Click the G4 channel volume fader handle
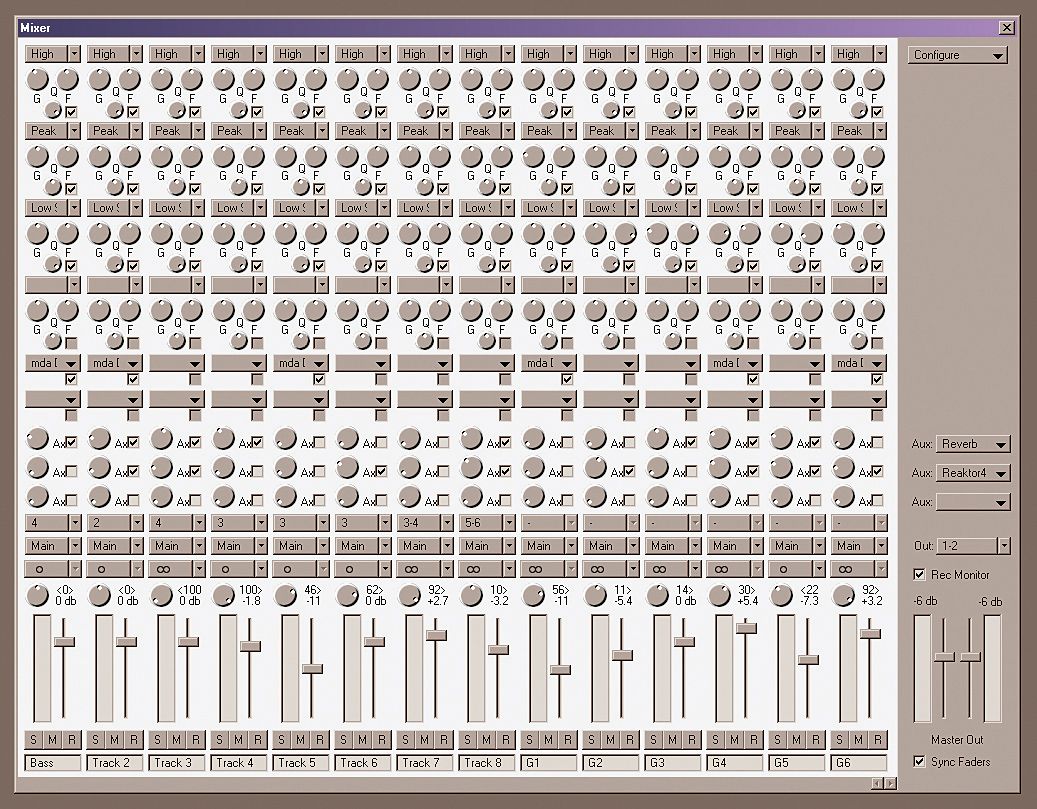The height and width of the screenshot is (809, 1037). [747, 628]
